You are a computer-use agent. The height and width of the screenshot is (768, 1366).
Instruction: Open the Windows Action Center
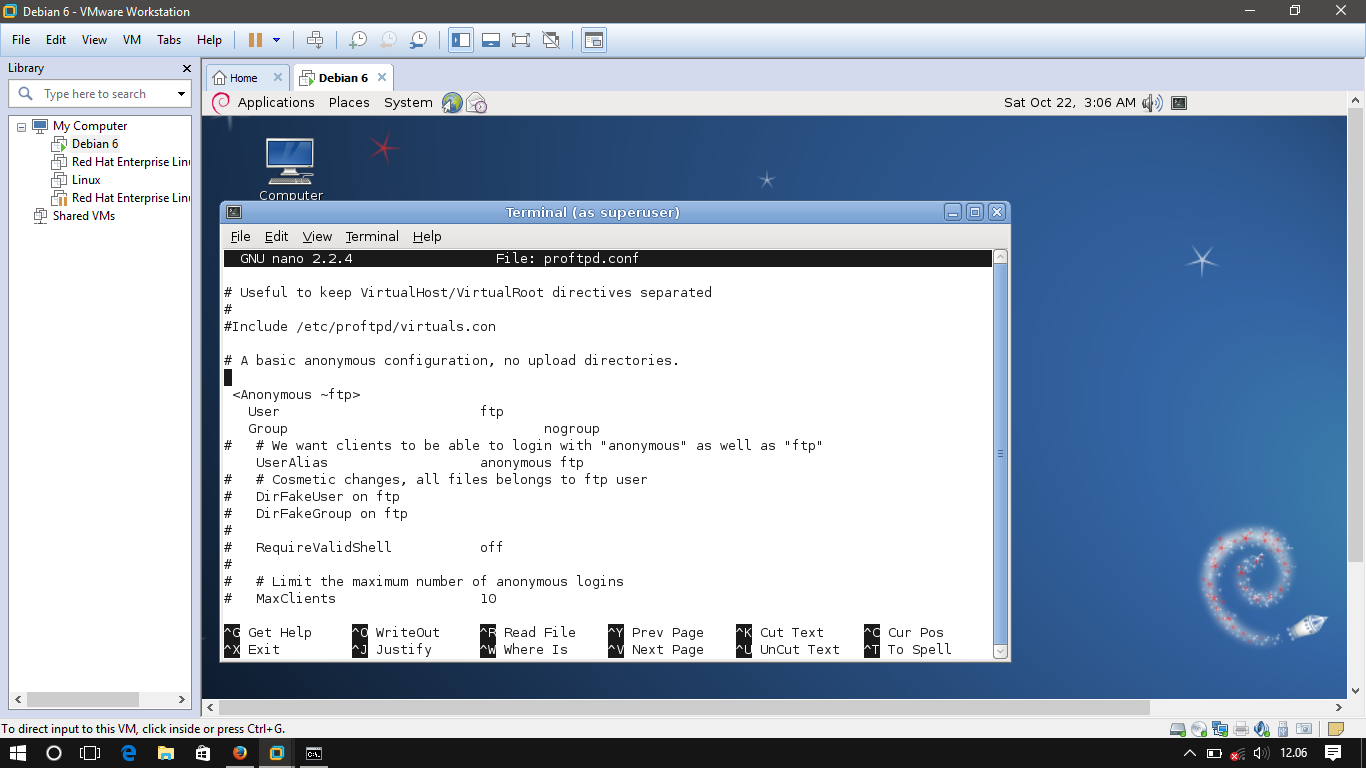coord(1334,753)
